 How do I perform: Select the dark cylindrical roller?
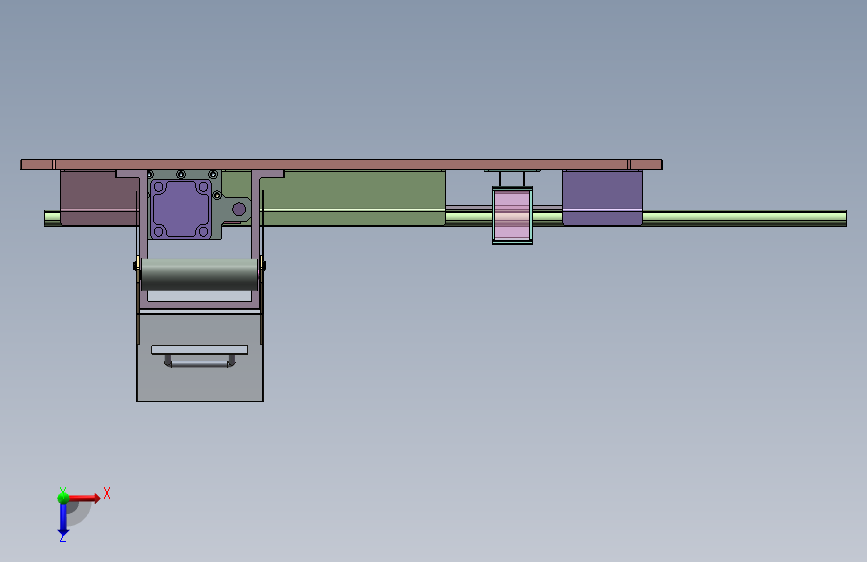coord(200,274)
